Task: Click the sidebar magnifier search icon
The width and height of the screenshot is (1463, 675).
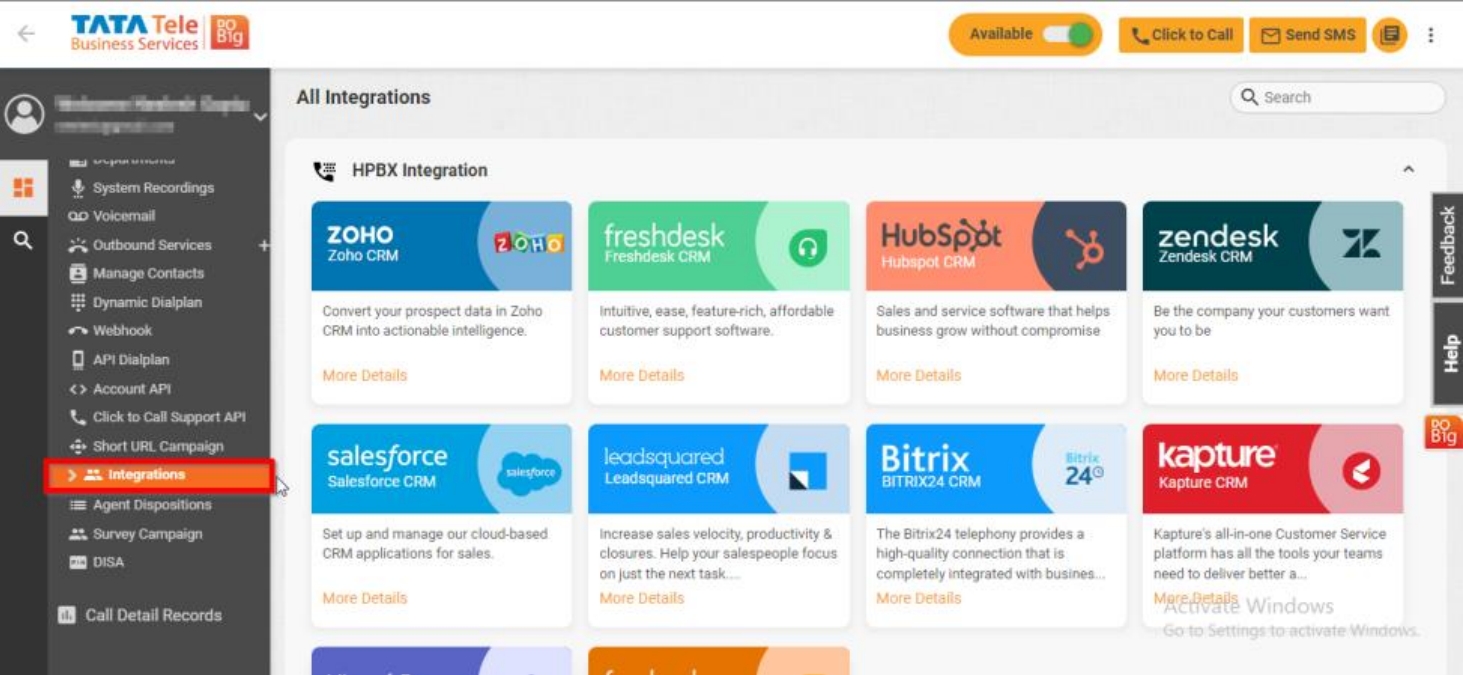Action: [x=23, y=240]
